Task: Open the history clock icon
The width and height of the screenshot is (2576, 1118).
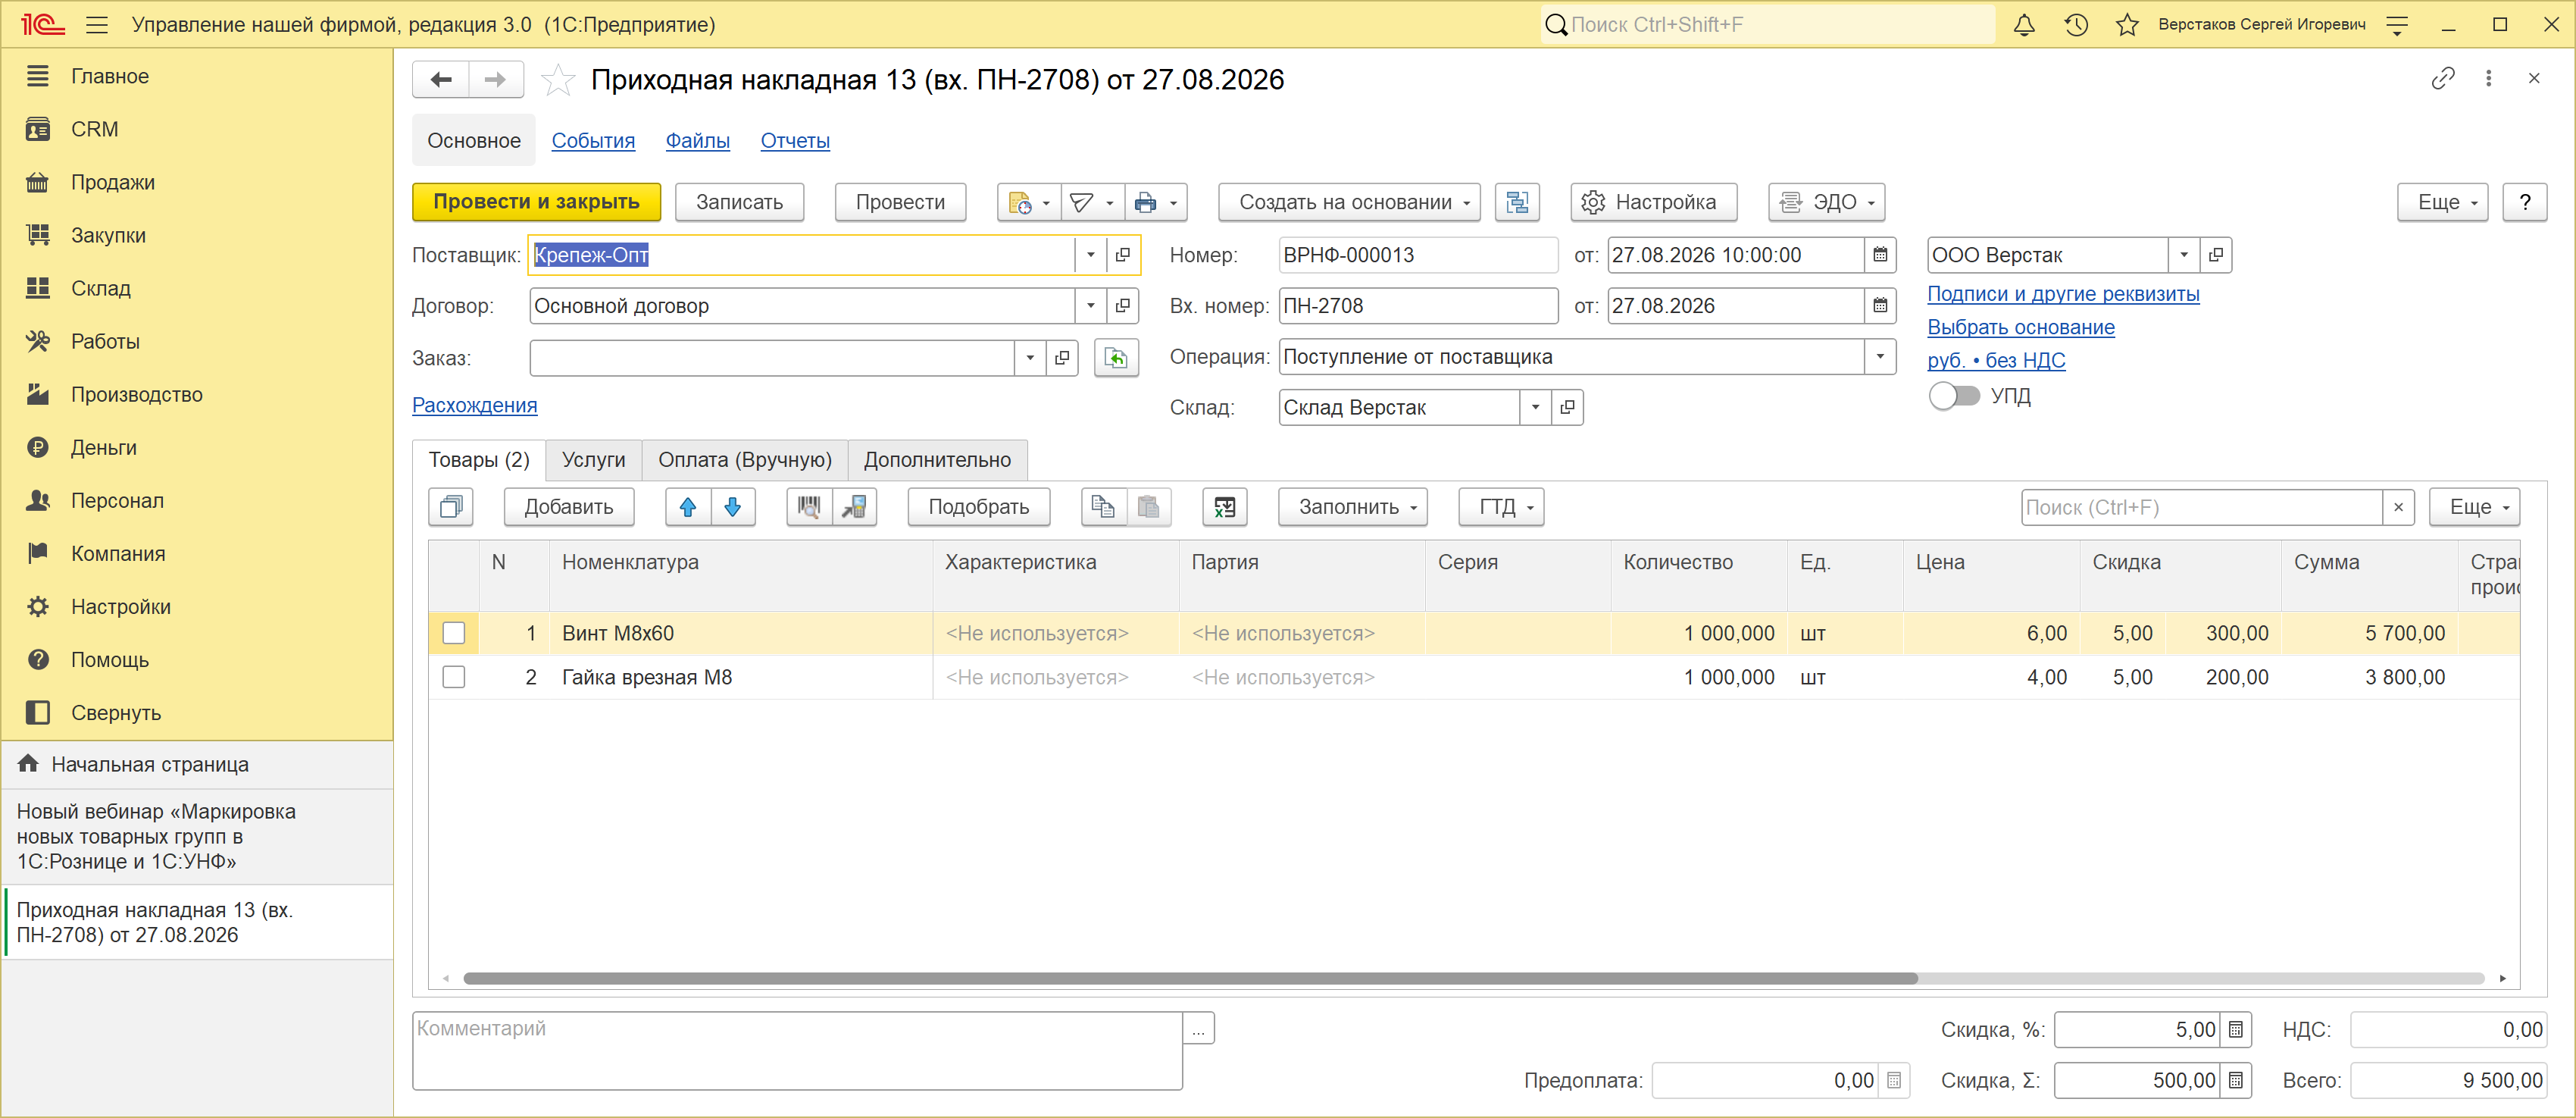Action: (x=2076, y=25)
